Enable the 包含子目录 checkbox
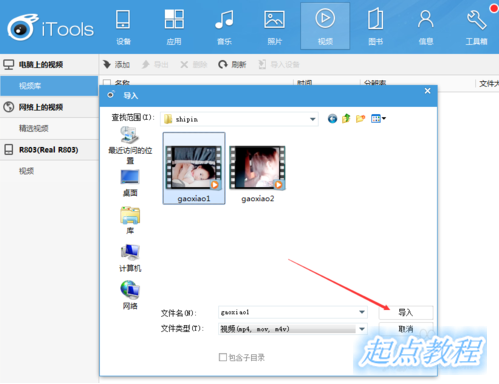Viewport: 499px width, 384px height. point(223,357)
